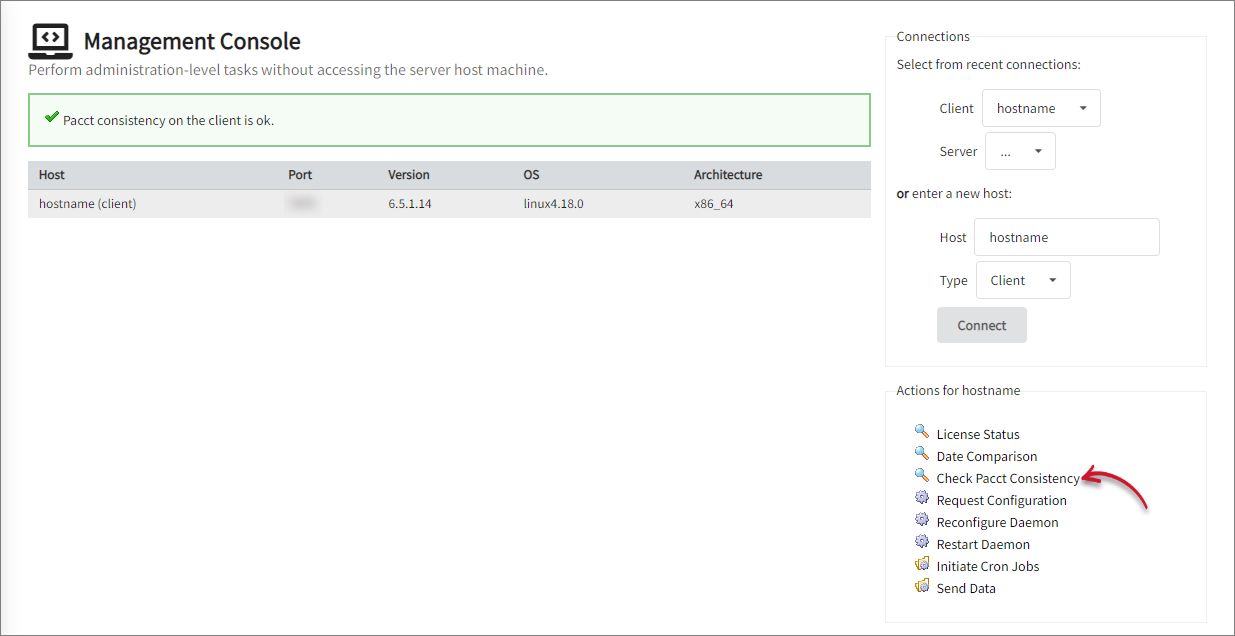Click the green checkmark in the status banner
The image size is (1235, 636).
(x=52, y=117)
